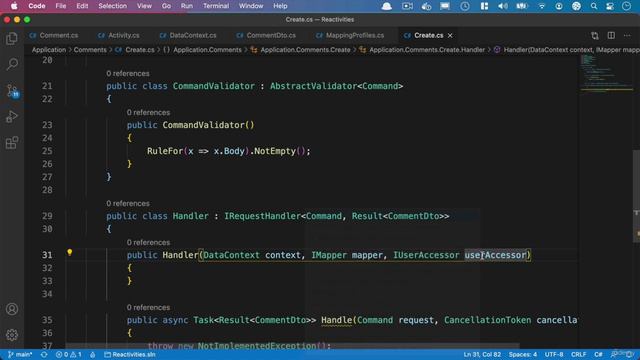This screenshot has height=360, width=640.
Task: Open the Help menu
Action: click(280, 6)
